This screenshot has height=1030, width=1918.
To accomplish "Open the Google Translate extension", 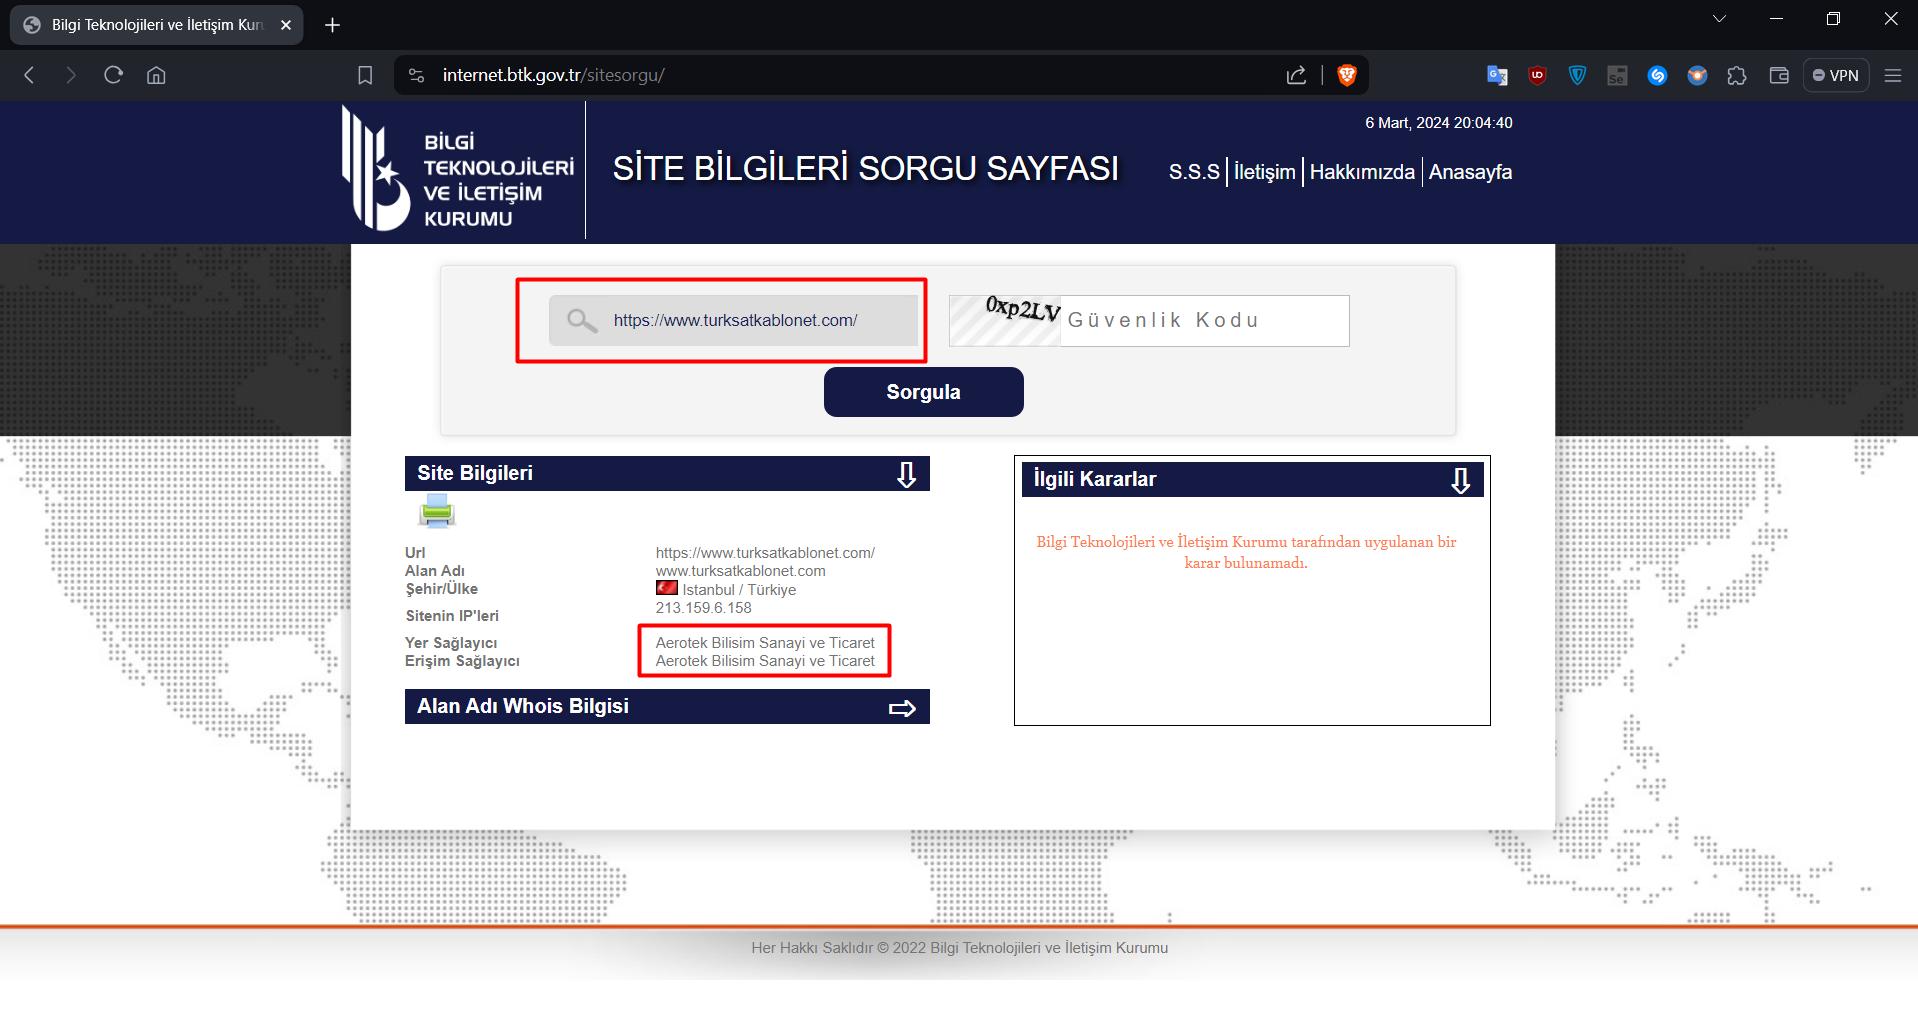I will coord(1497,75).
